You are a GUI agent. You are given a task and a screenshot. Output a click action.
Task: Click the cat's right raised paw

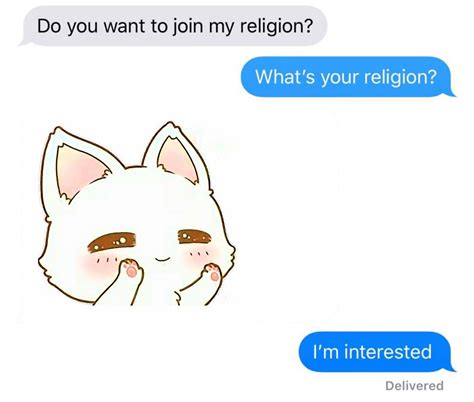coord(212,273)
